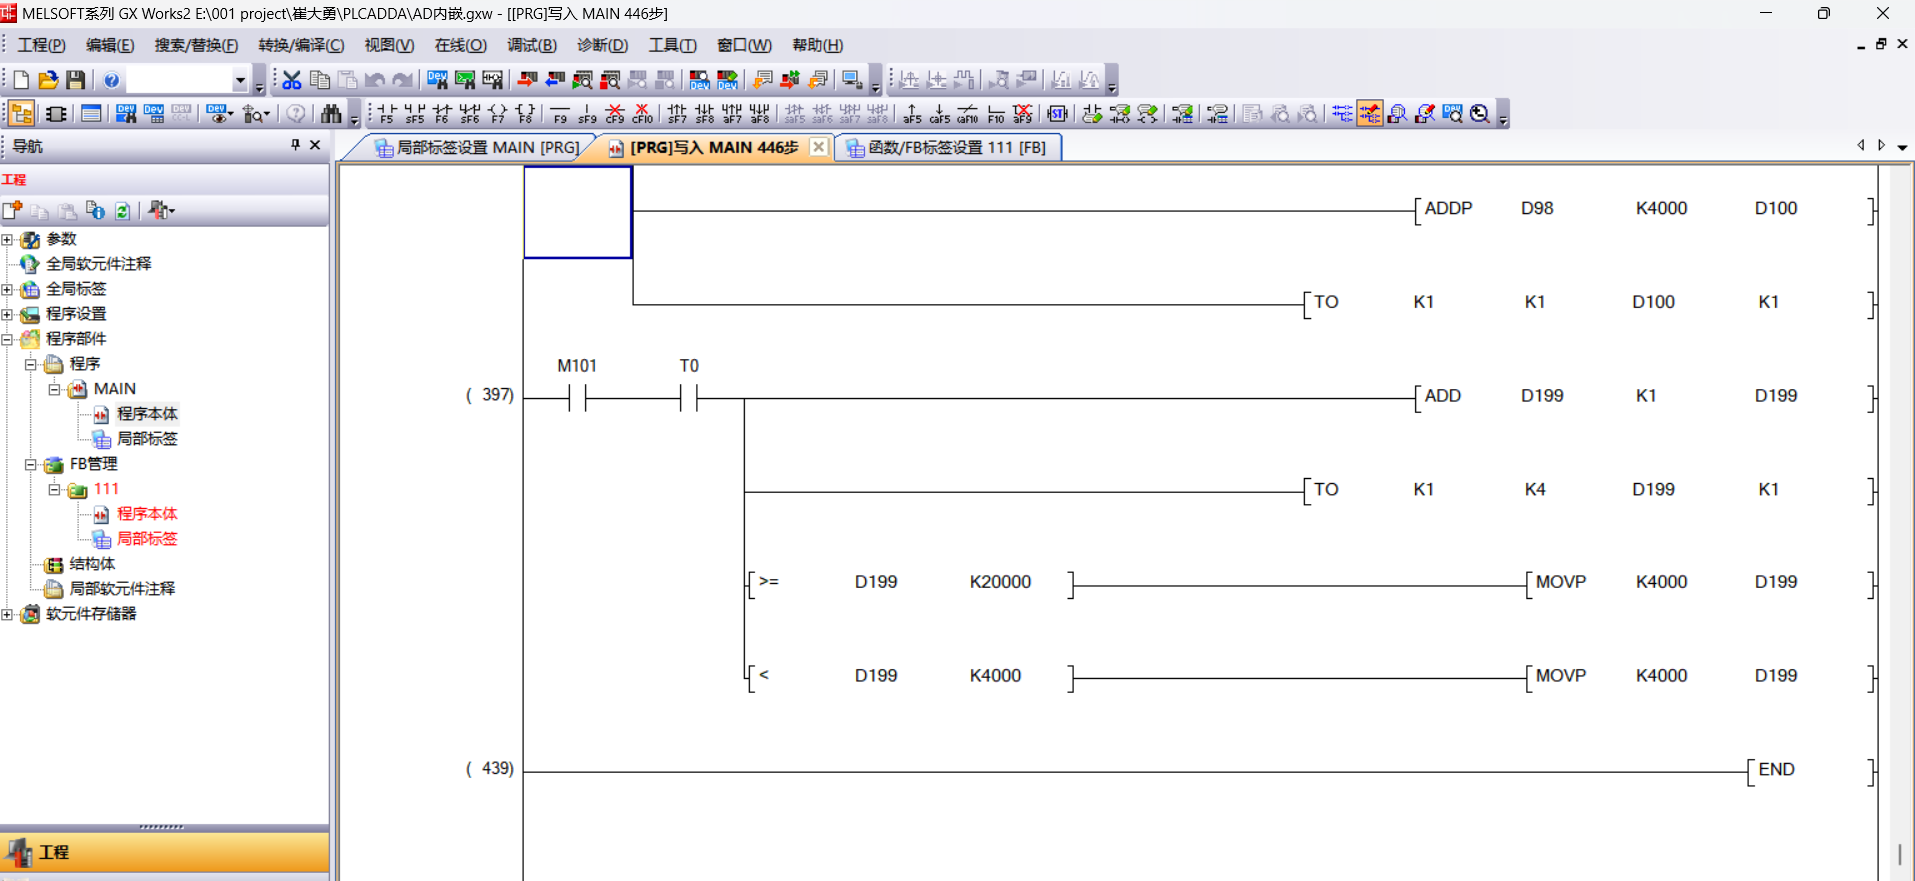The height and width of the screenshot is (881, 1915).
Task: Delete vertical line with cF10 icon
Action: coord(643,114)
